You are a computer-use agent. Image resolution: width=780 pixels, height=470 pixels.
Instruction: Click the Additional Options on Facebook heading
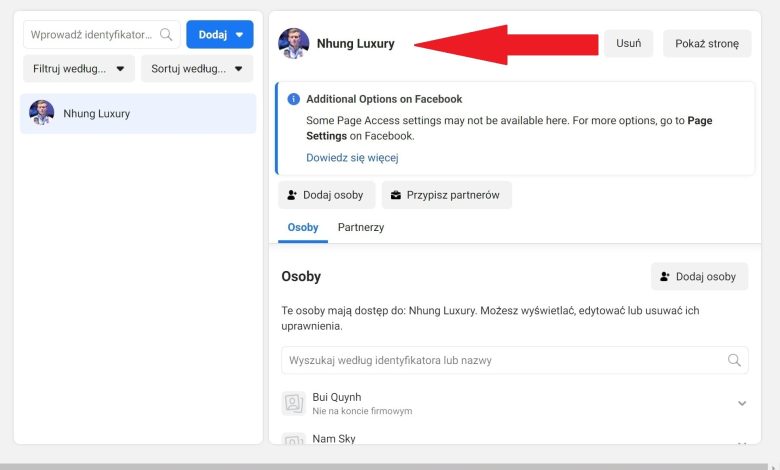click(384, 99)
